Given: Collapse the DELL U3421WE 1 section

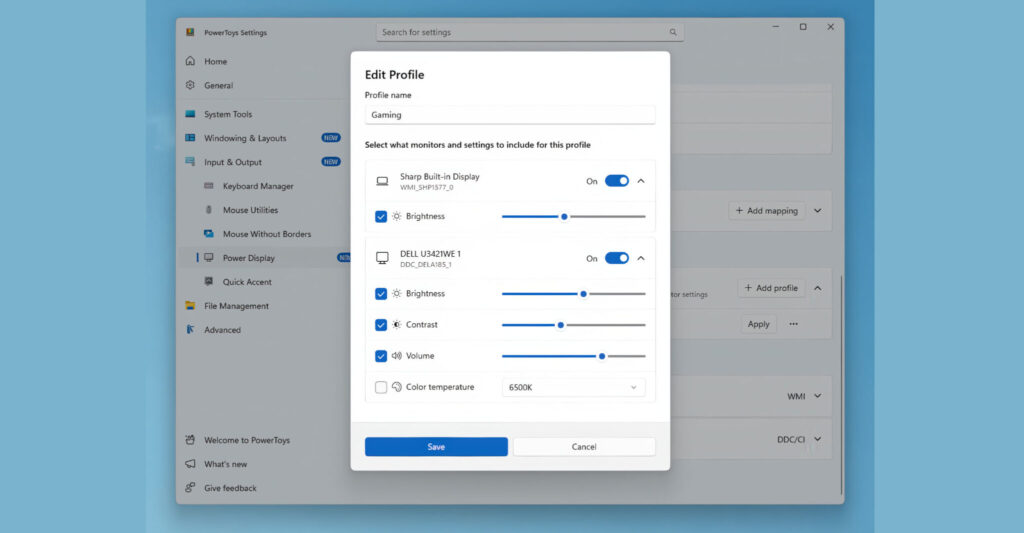Looking at the screenshot, I should [641, 258].
